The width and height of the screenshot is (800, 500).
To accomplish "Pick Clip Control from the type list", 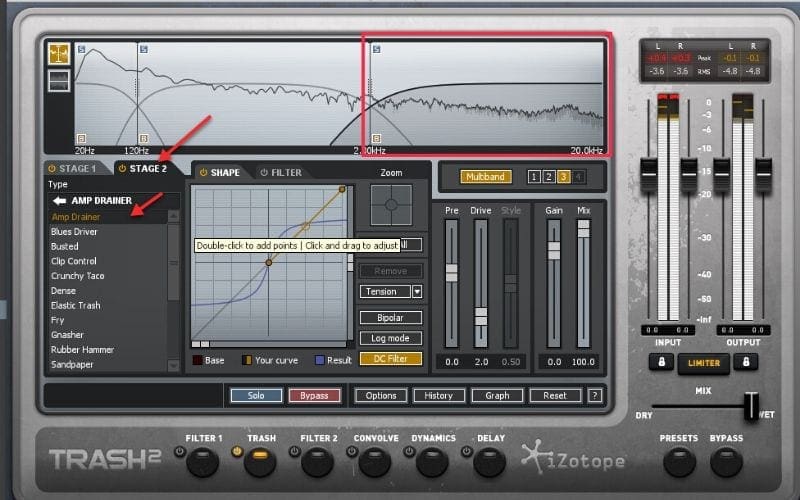I will pos(73,261).
